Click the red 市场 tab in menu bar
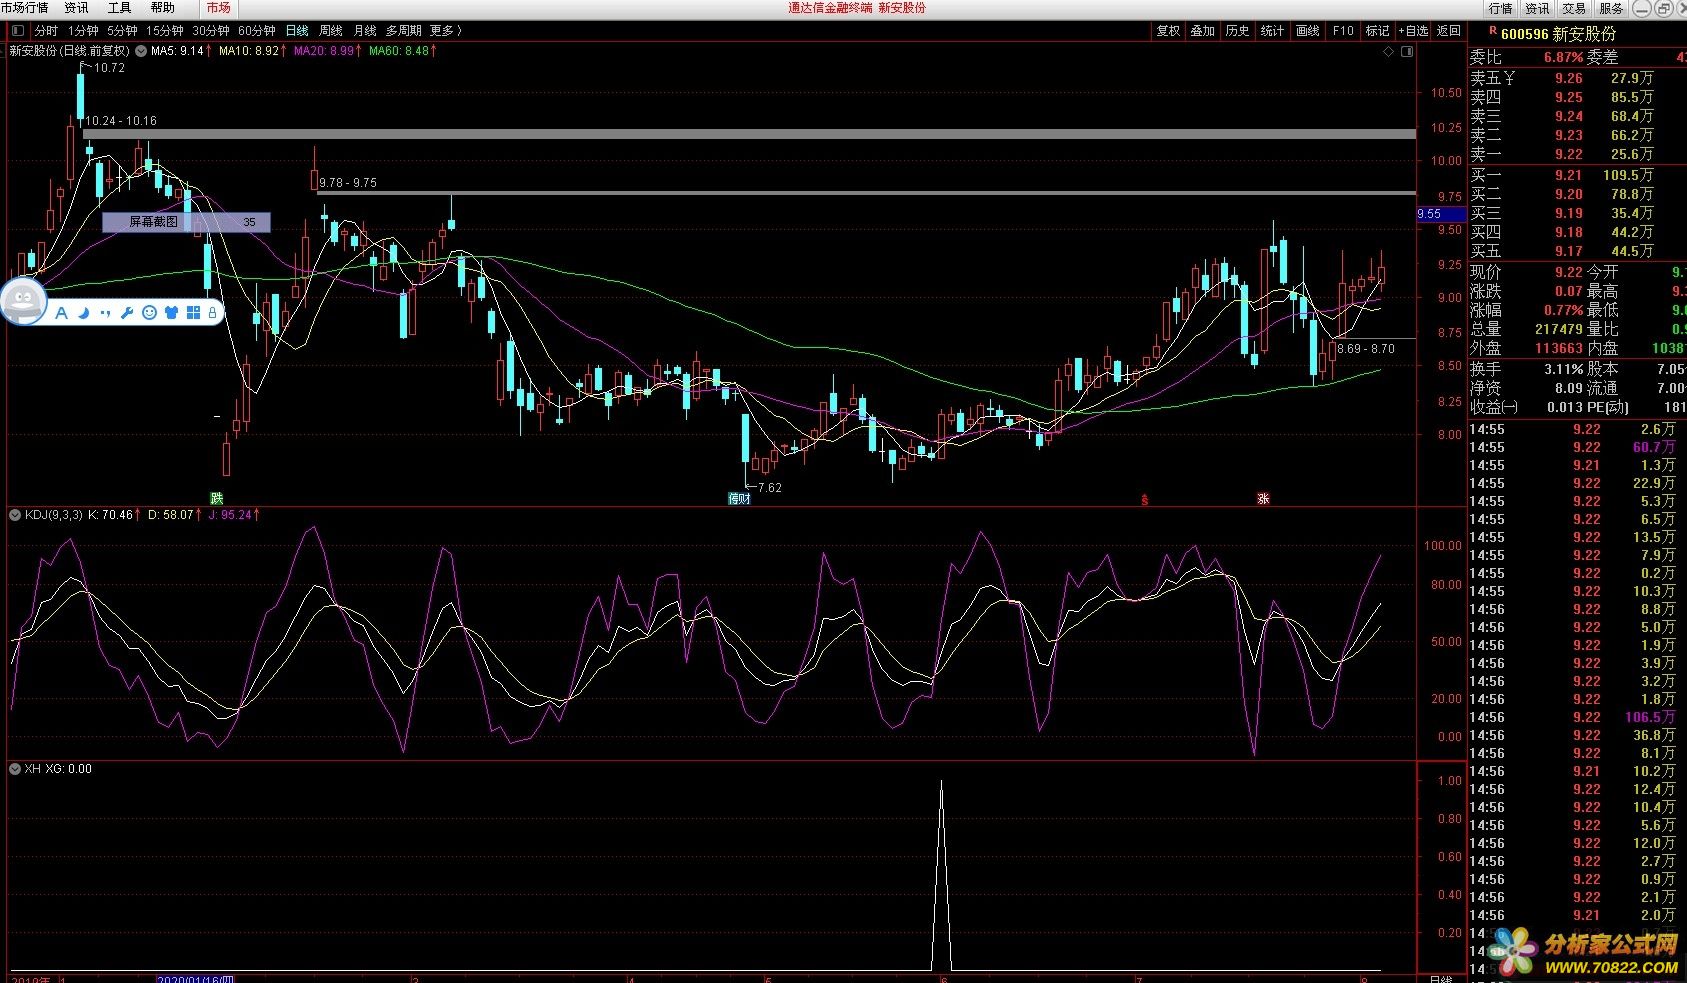 [219, 8]
